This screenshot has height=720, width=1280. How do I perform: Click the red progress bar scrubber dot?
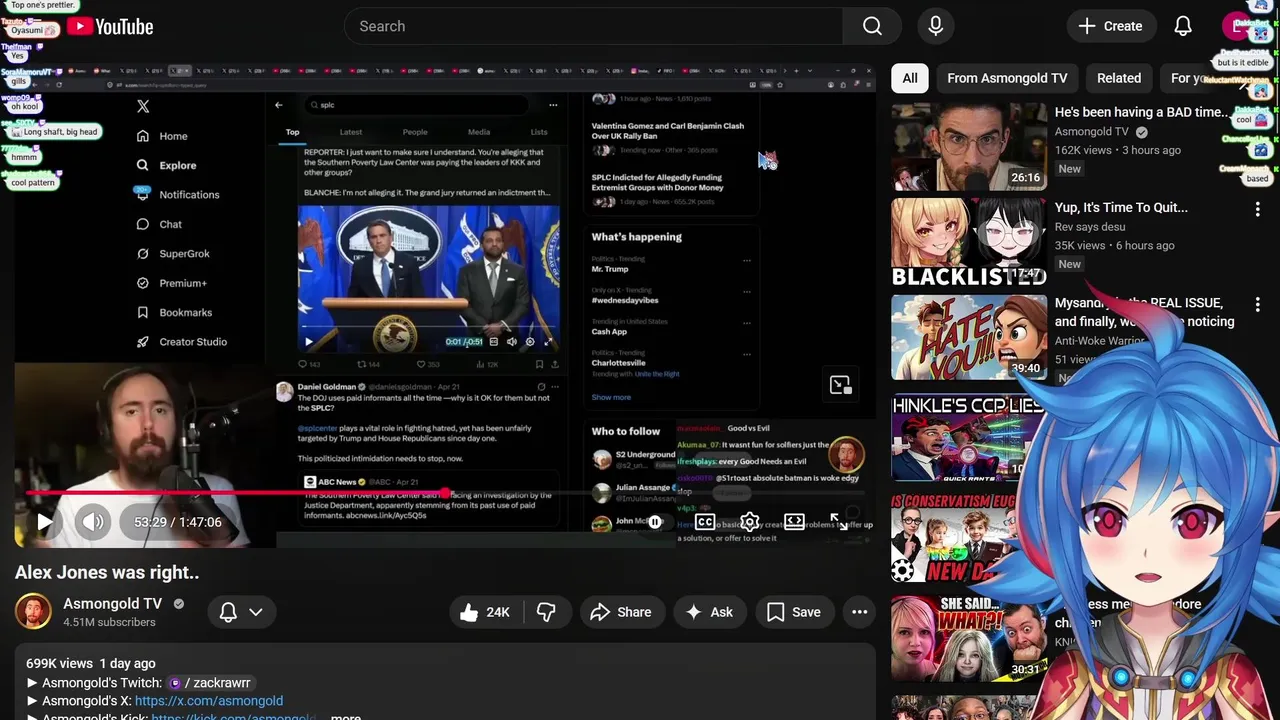pyautogui.click(x=445, y=493)
